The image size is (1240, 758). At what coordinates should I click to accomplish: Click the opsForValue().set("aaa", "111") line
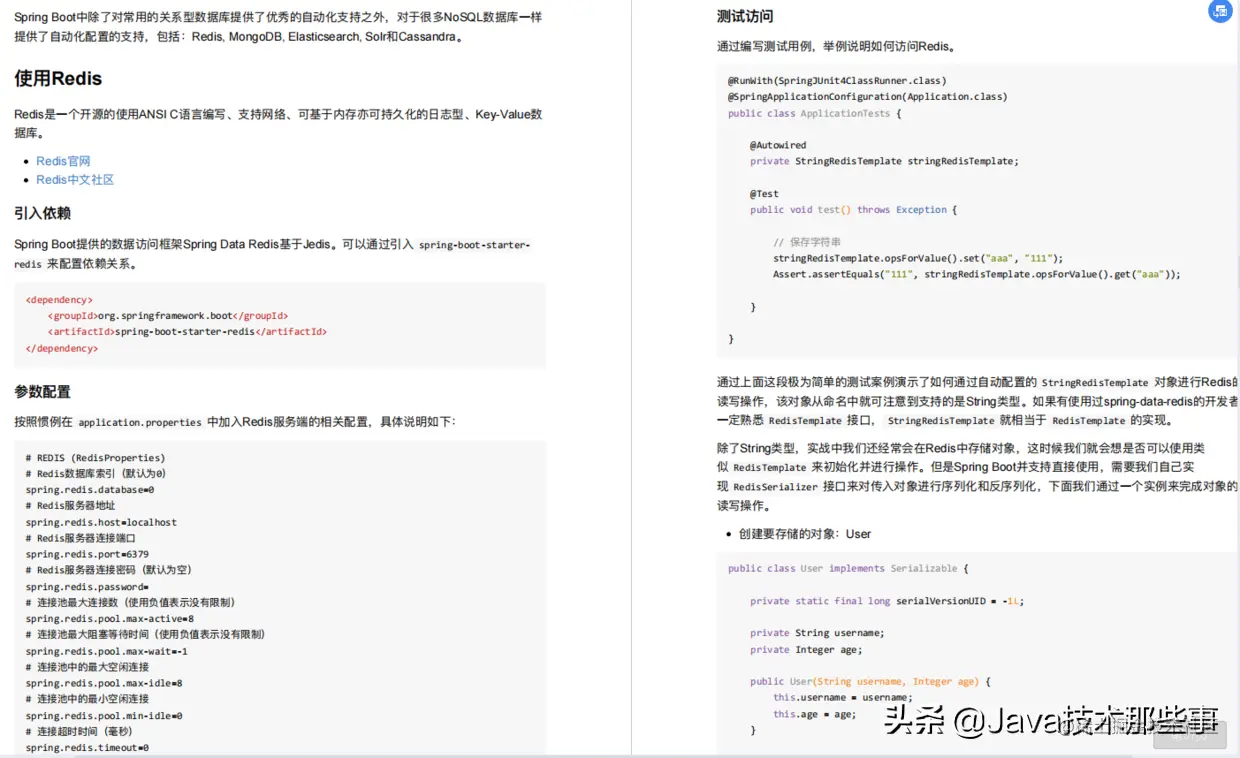918,258
